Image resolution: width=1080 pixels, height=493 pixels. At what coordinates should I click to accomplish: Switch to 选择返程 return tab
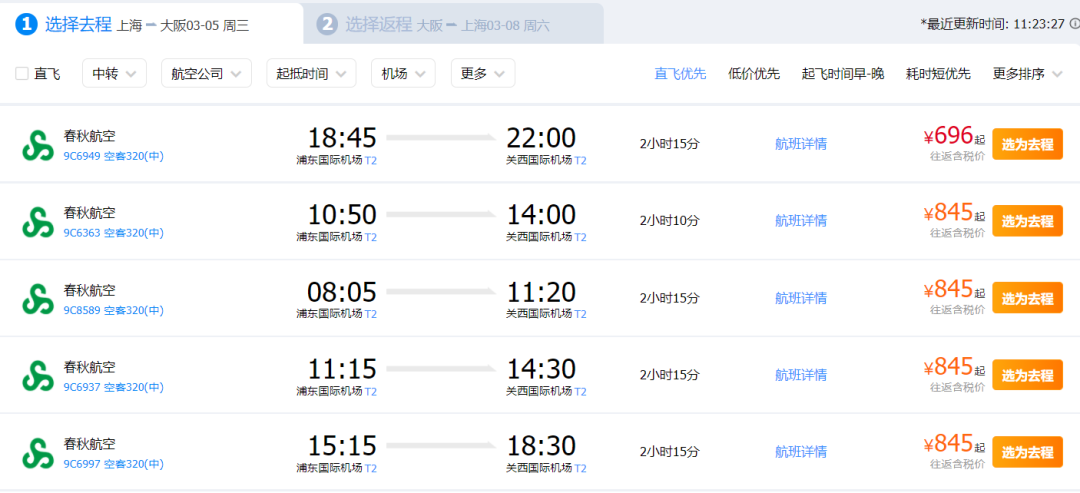[x=378, y=24]
